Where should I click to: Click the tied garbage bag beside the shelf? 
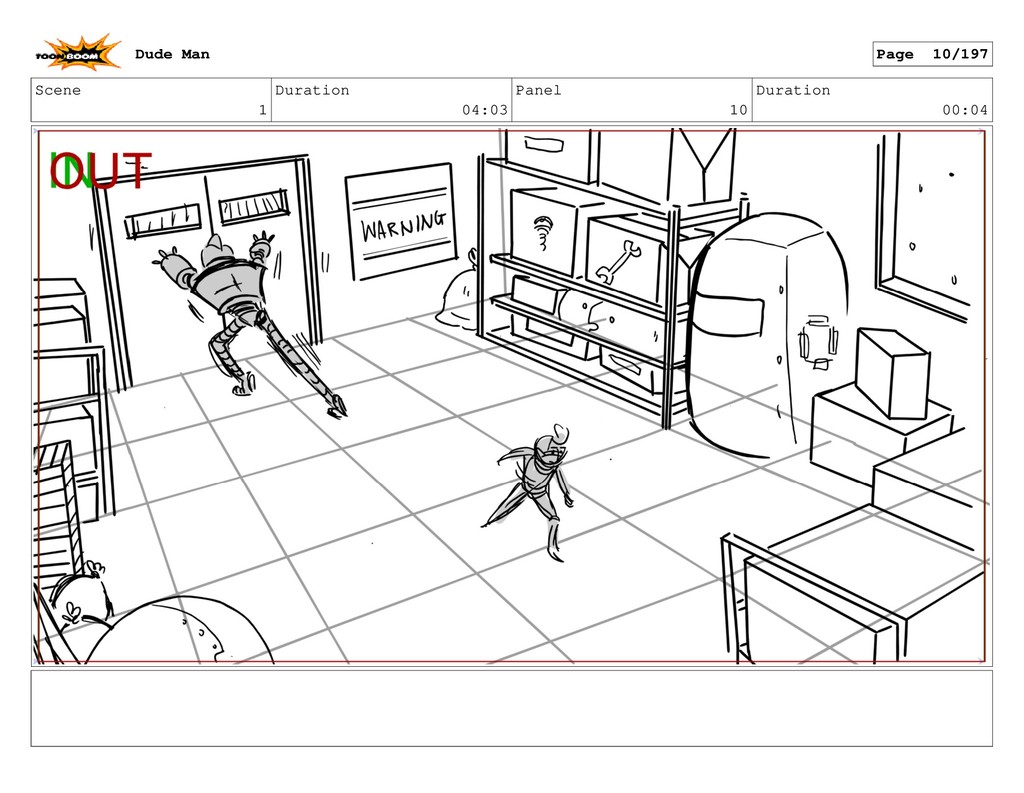(x=460, y=295)
